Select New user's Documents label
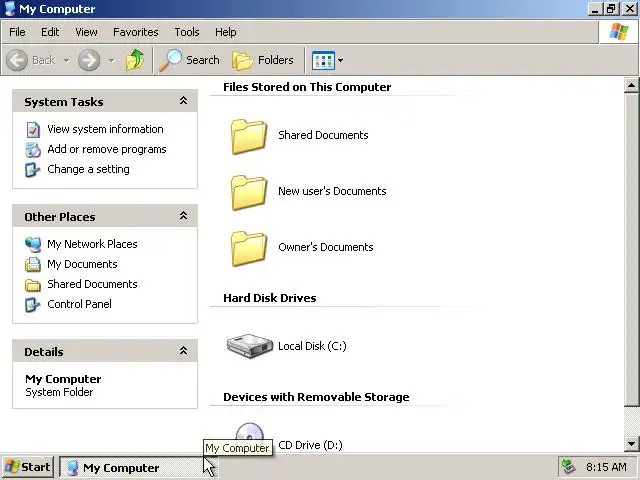The image size is (640, 480). 332,191
